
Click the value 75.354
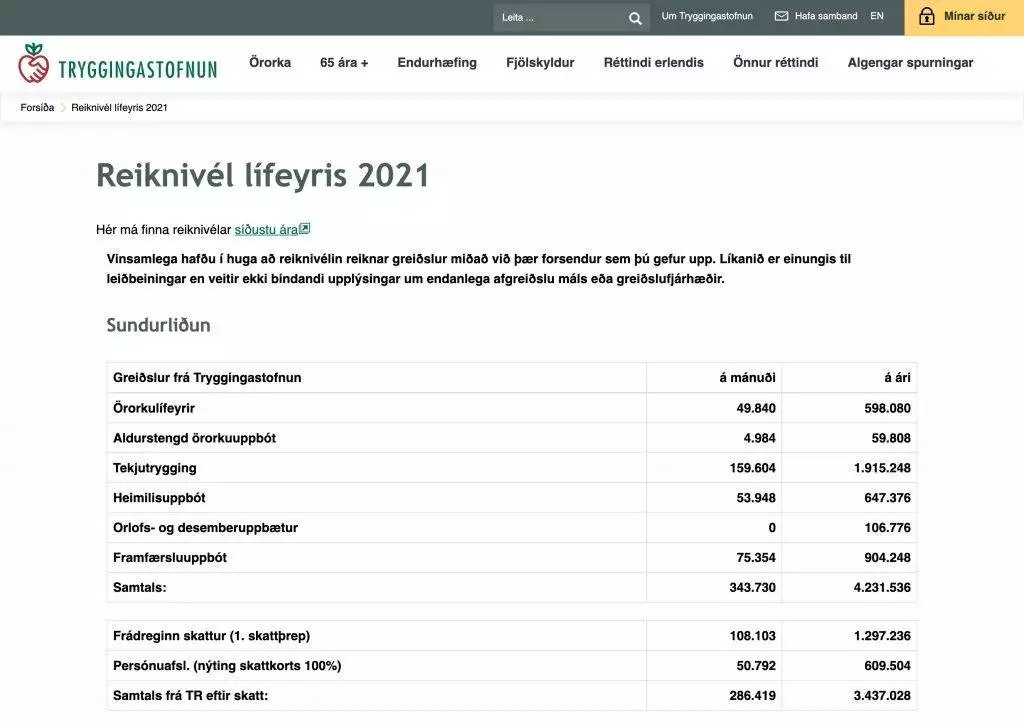756,557
